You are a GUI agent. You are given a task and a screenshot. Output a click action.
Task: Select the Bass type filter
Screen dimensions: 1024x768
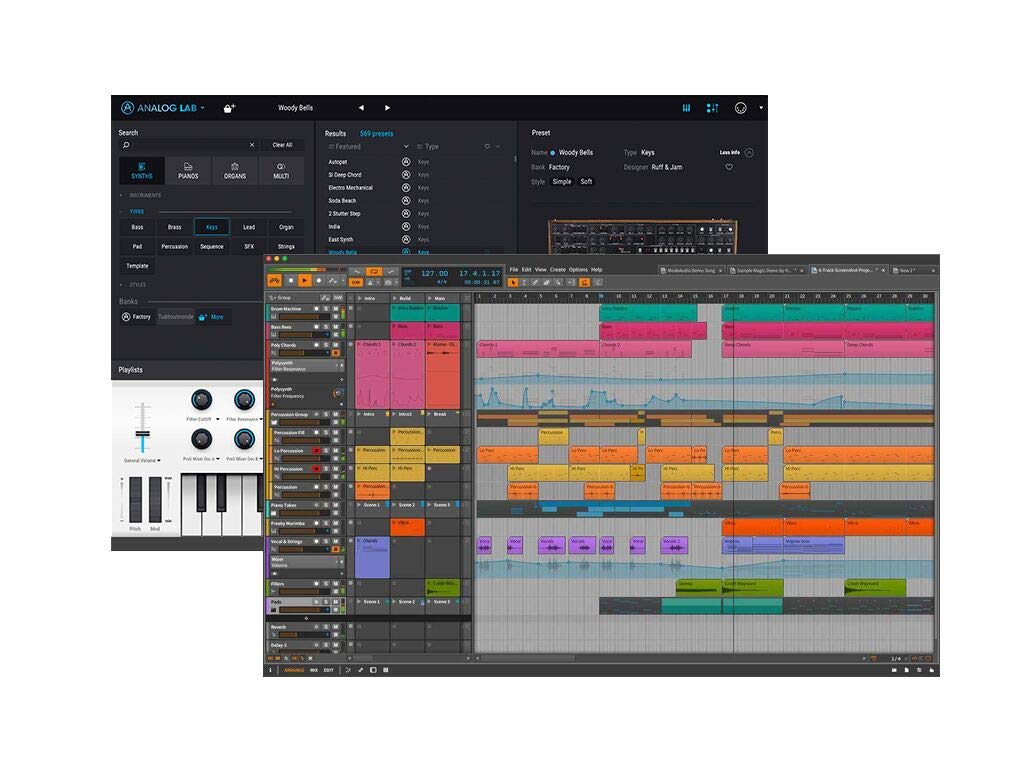pos(137,227)
